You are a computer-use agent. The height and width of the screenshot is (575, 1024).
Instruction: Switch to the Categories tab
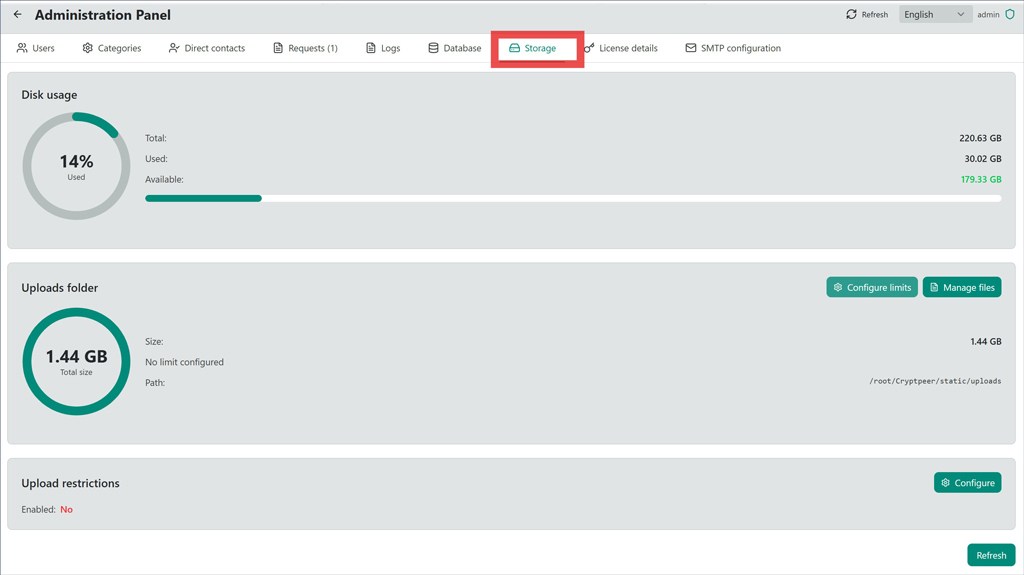pos(112,48)
